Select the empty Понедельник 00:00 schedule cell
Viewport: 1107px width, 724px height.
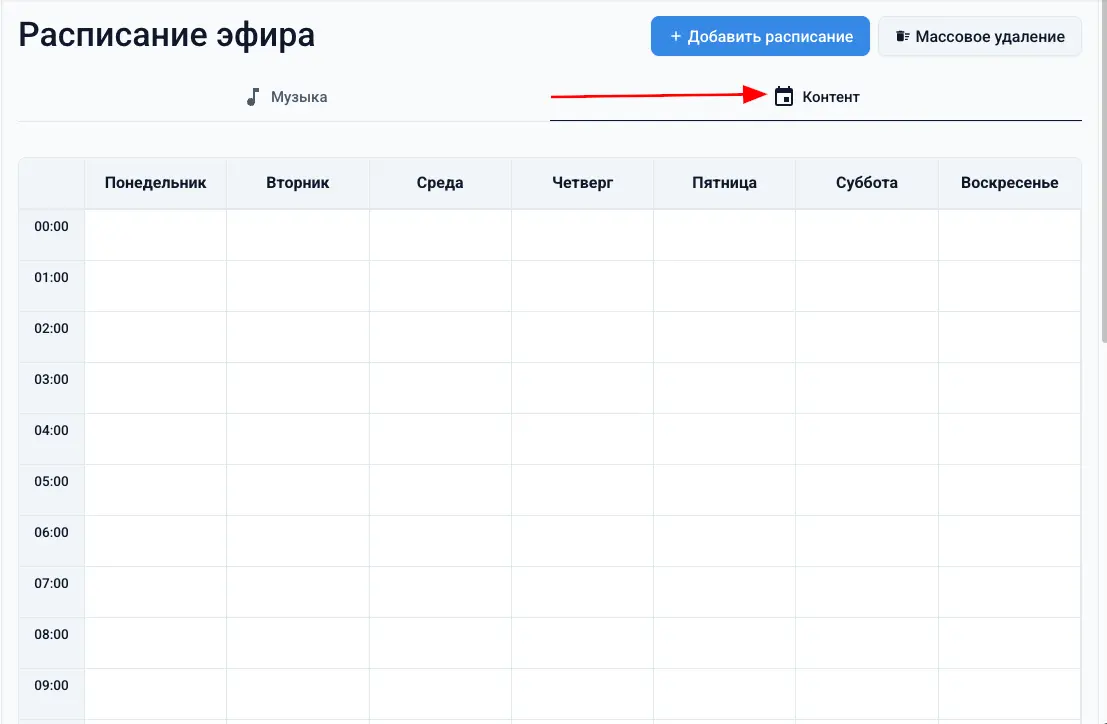(x=155, y=235)
